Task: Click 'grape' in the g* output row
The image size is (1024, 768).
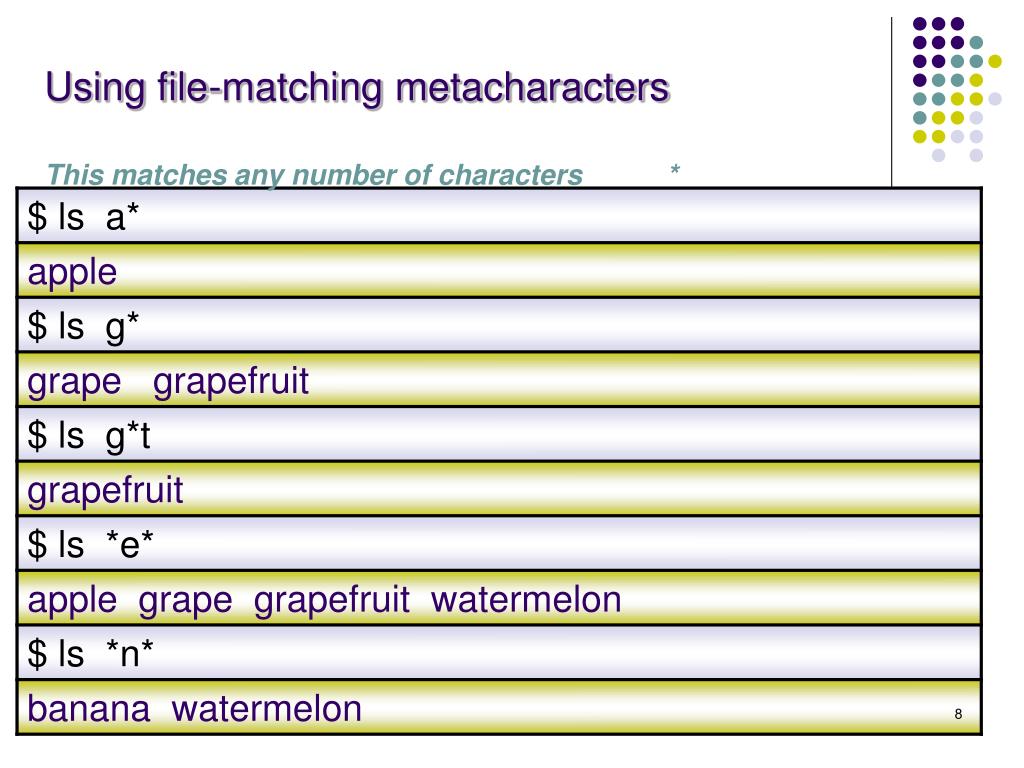Action: 74,383
